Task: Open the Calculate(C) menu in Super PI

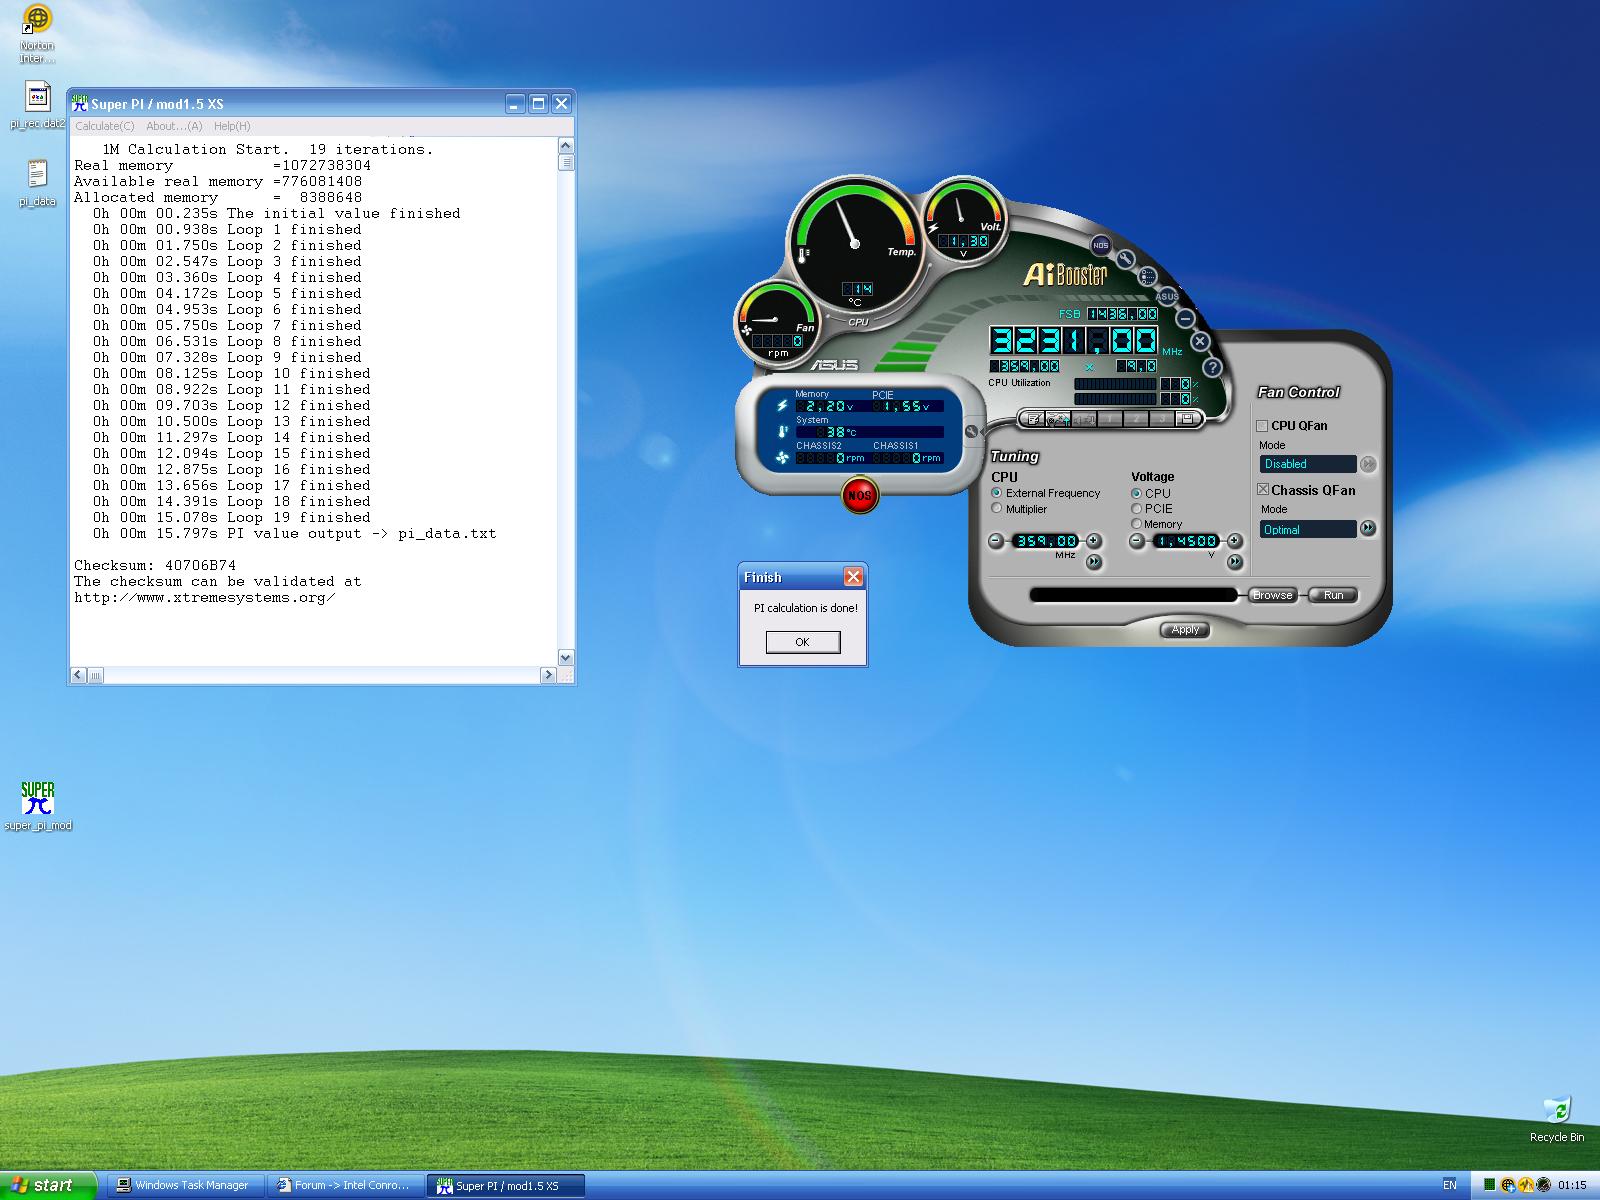Action: coord(105,126)
